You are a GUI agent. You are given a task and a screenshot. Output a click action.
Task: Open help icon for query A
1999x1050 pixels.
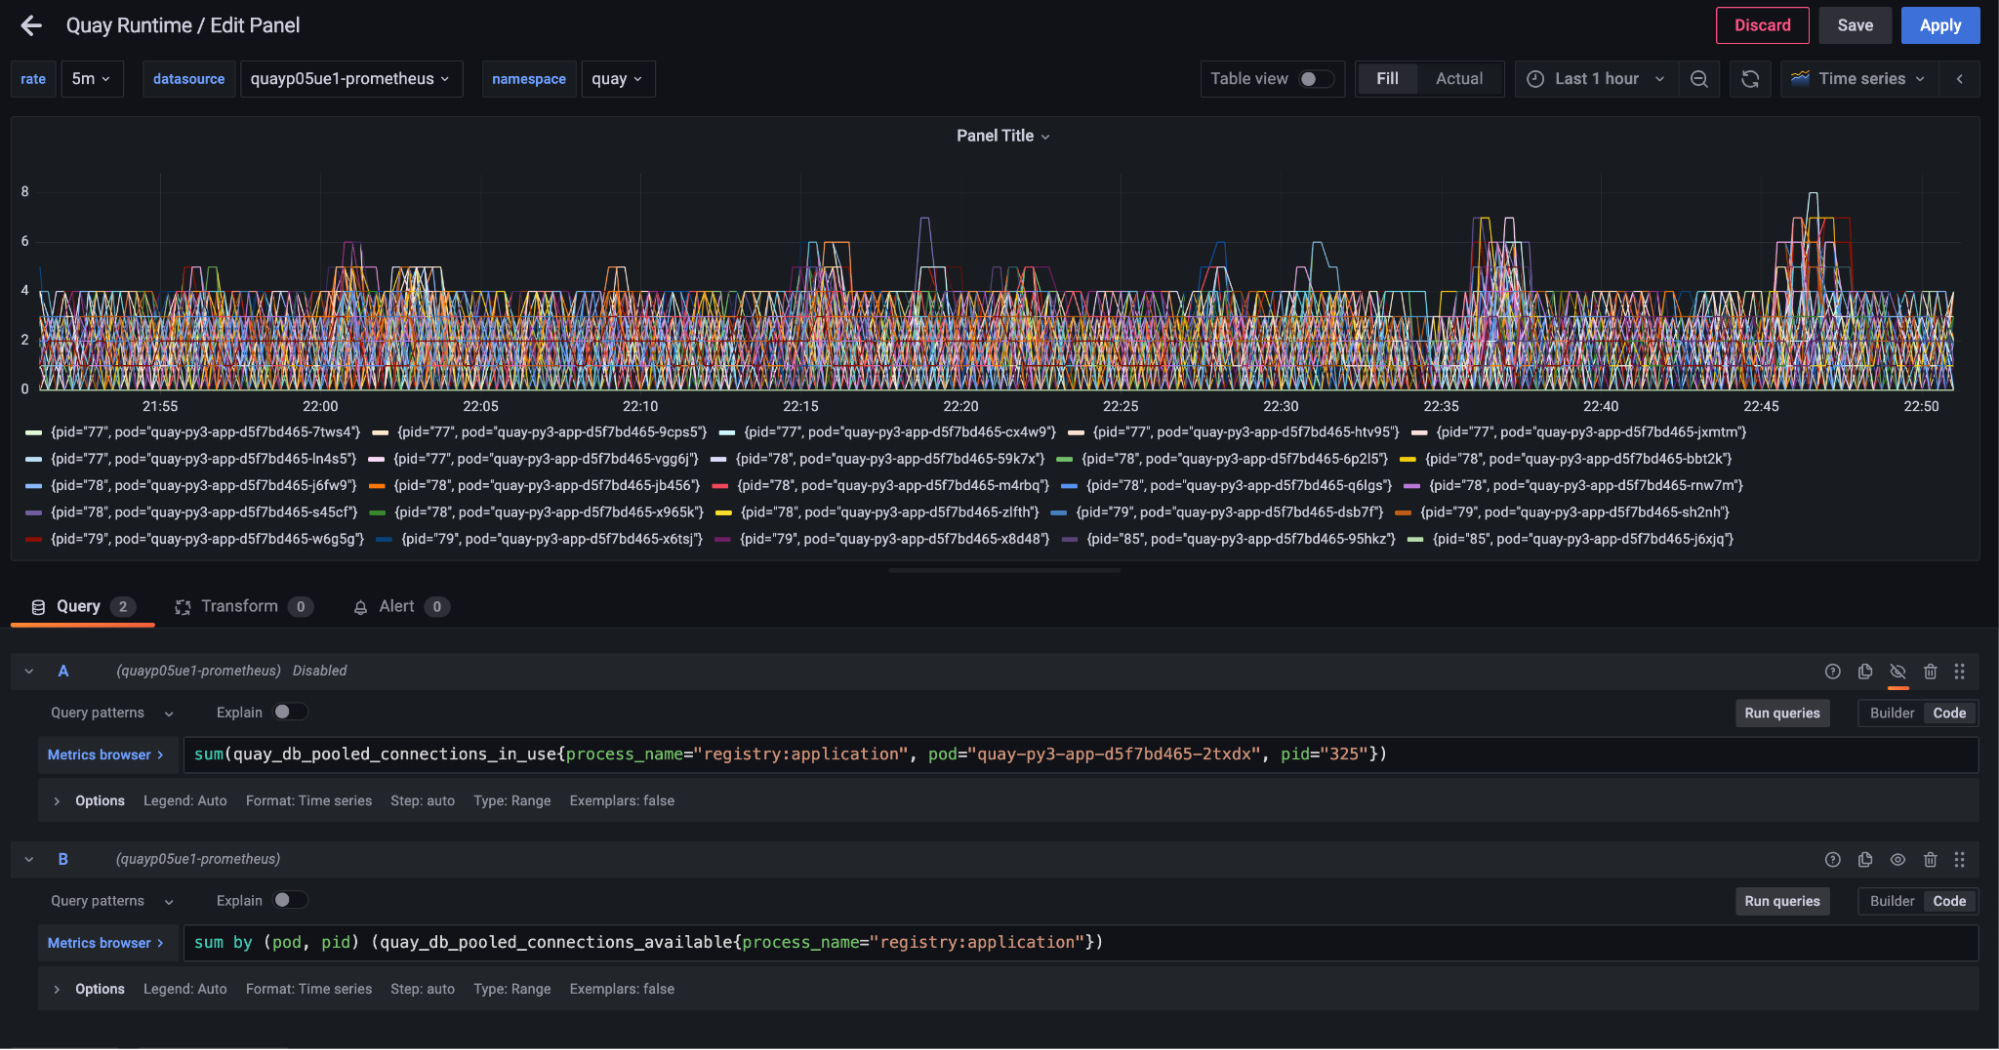pos(1832,672)
